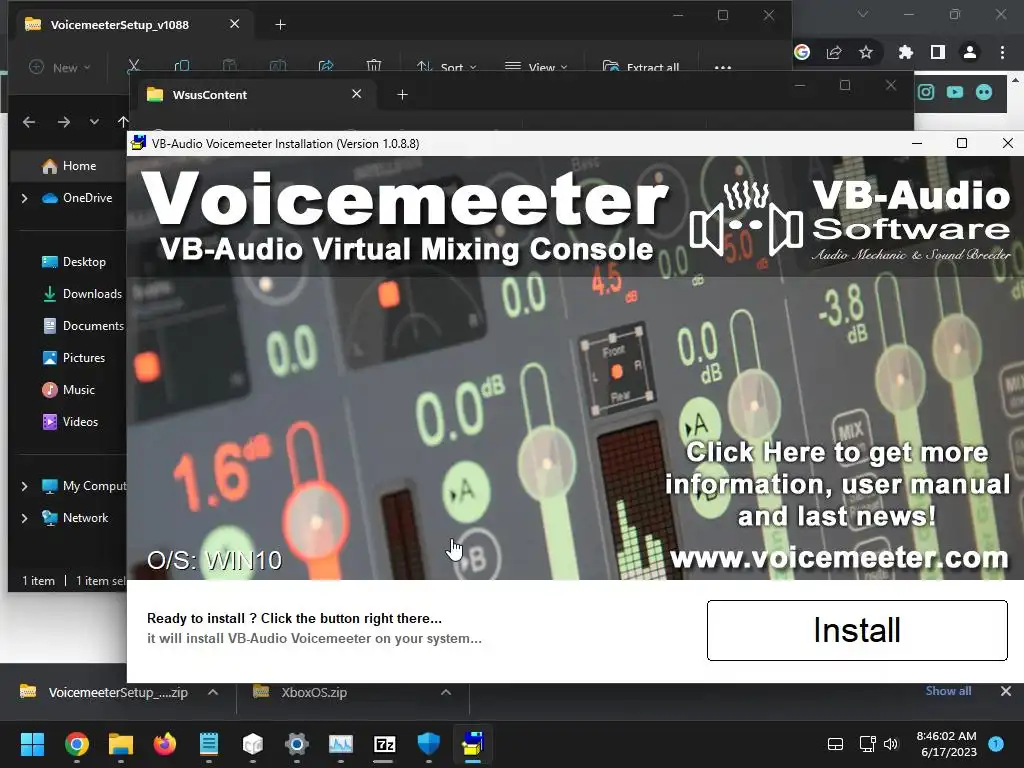Open the View dropdown in Explorer
Viewport: 1024px width, 768px height.
(x=537, y=67)
